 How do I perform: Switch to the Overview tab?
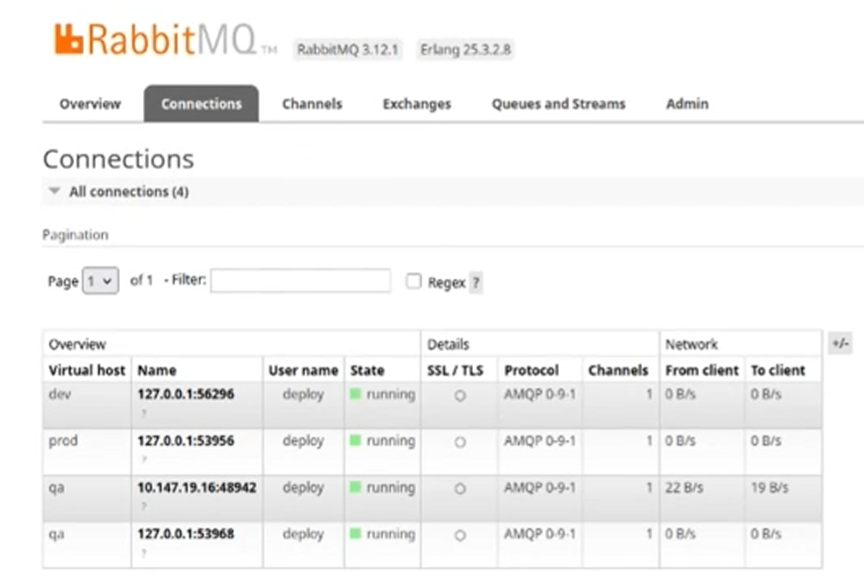pyautogui.click(x=90, y=104)
